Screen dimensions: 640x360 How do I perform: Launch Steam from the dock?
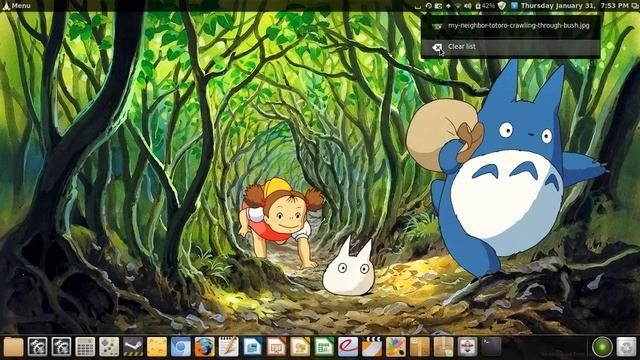coord(133,347)
